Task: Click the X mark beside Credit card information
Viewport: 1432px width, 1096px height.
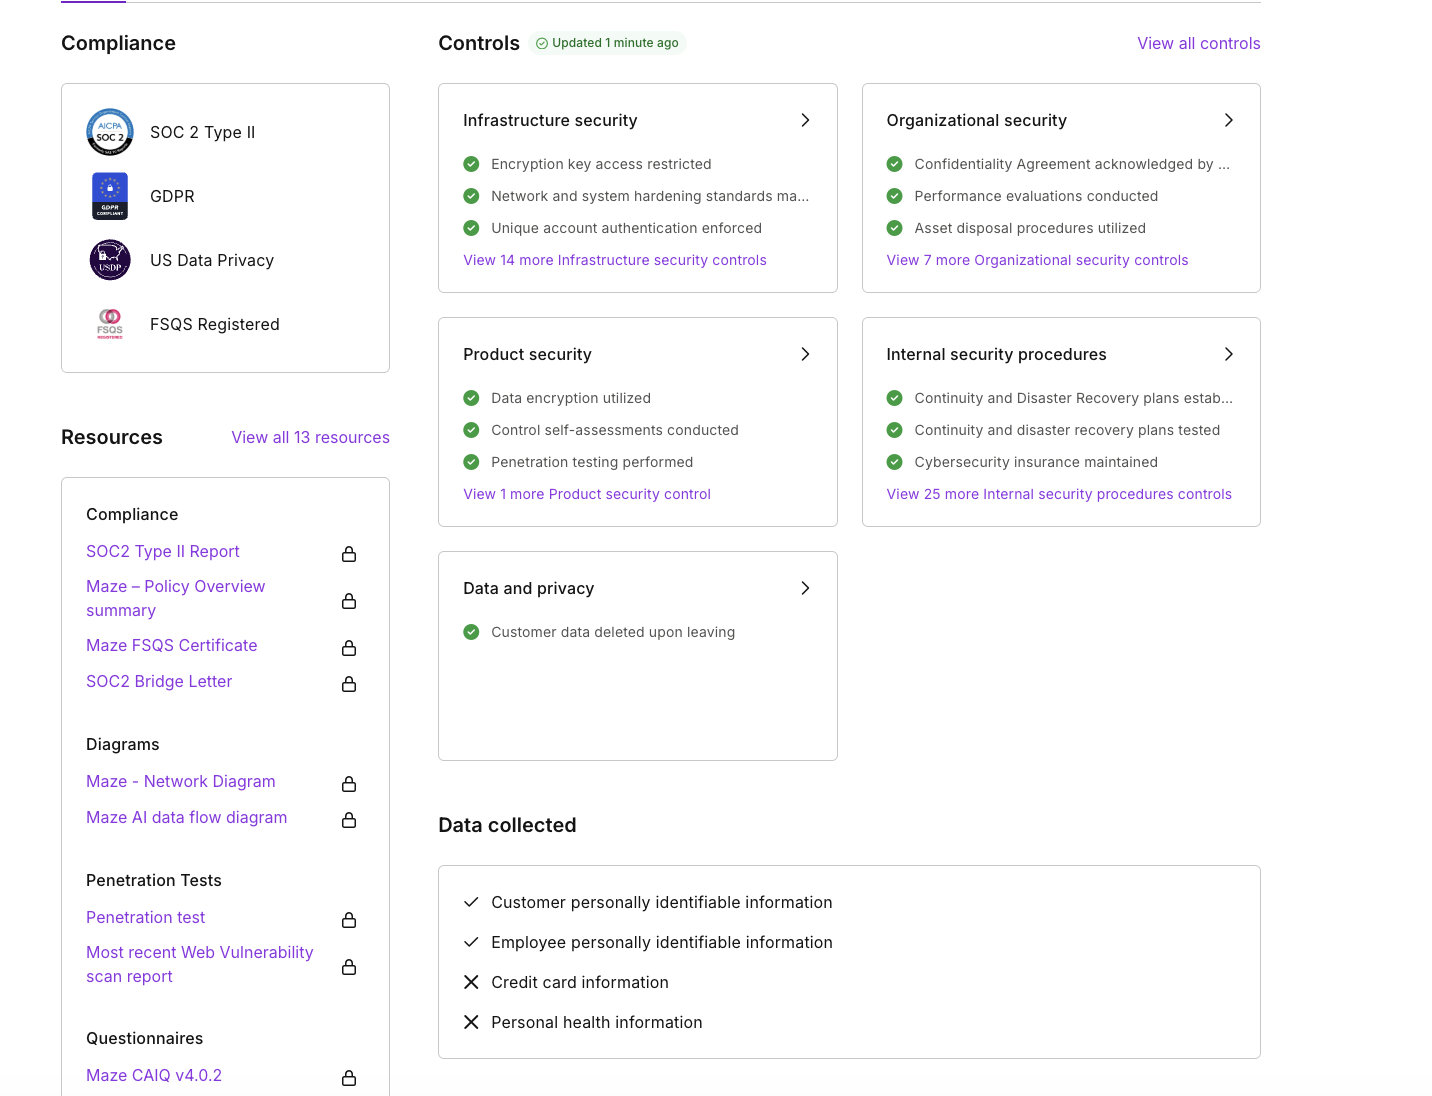Action: (471, 982)
